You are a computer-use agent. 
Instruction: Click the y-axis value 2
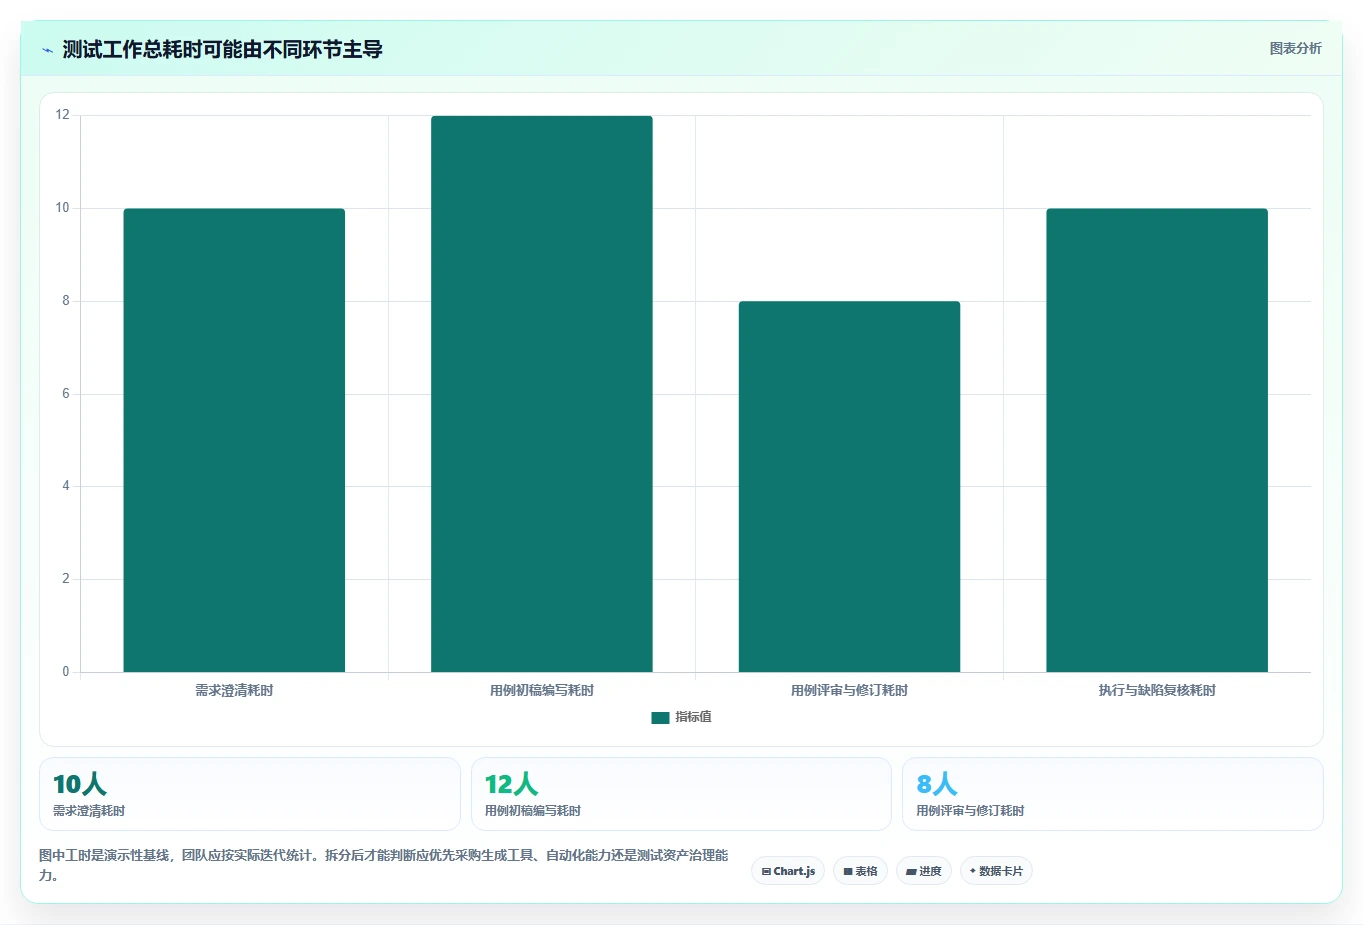coord(66,579)
